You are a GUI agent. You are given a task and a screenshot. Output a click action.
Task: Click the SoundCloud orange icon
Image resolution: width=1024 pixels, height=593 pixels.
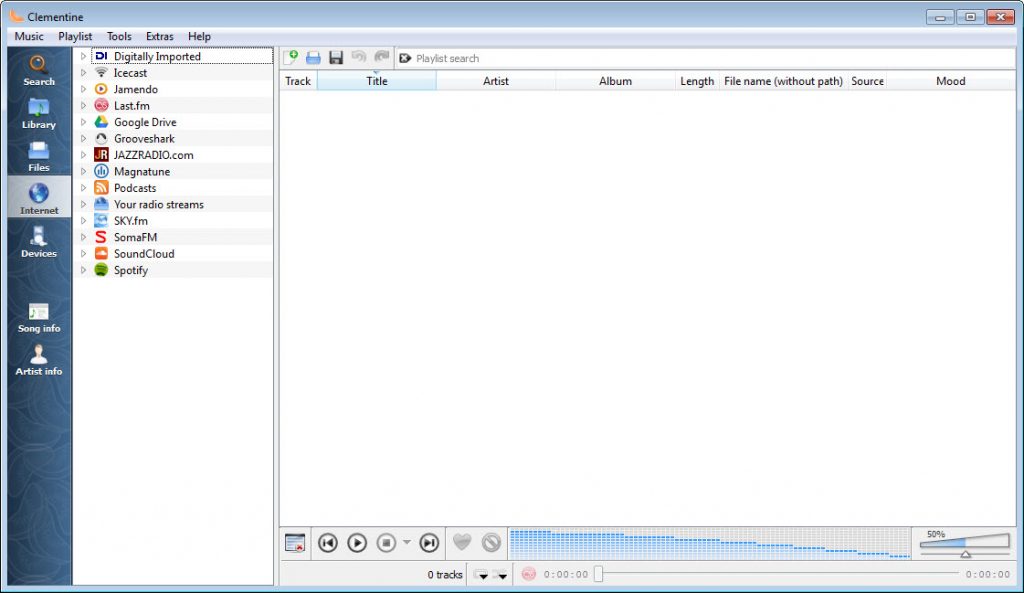101,253
